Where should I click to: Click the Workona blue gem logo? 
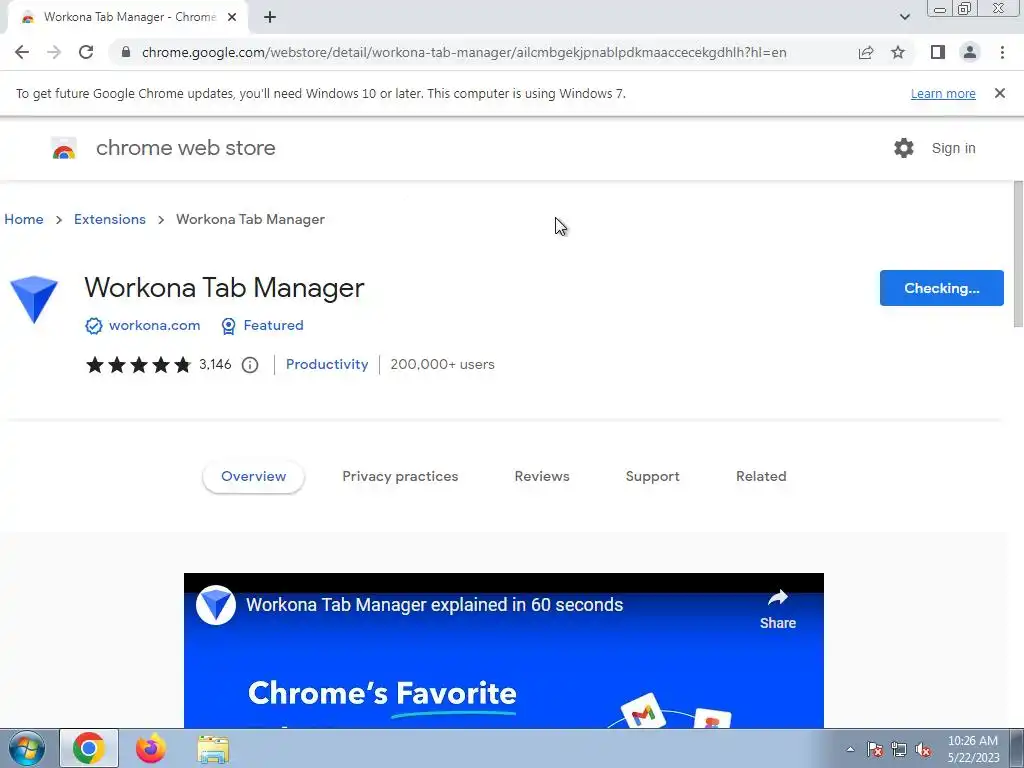coord(34,299)
